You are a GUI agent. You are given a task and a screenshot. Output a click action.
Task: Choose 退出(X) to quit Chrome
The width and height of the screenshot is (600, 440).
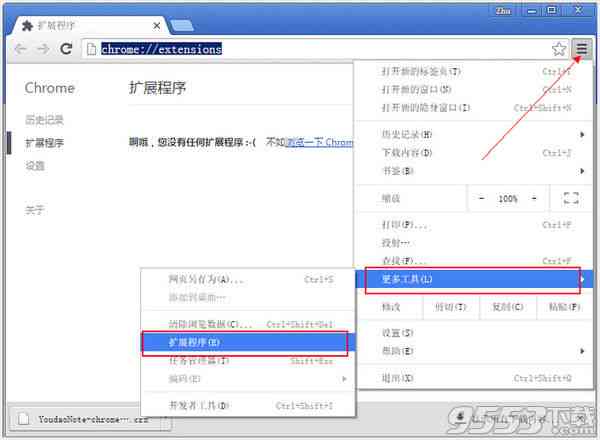click(x=474, y=378)
